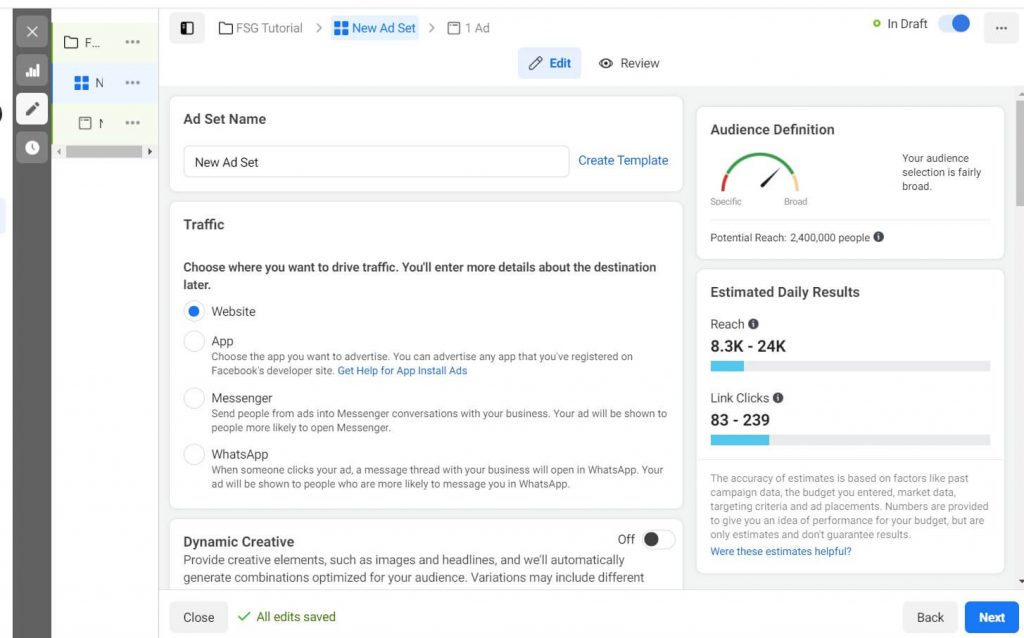The image size is (1024, 638).
Task: Select the pencil edit icon in sidebar
Action: [x=32, y=108]
